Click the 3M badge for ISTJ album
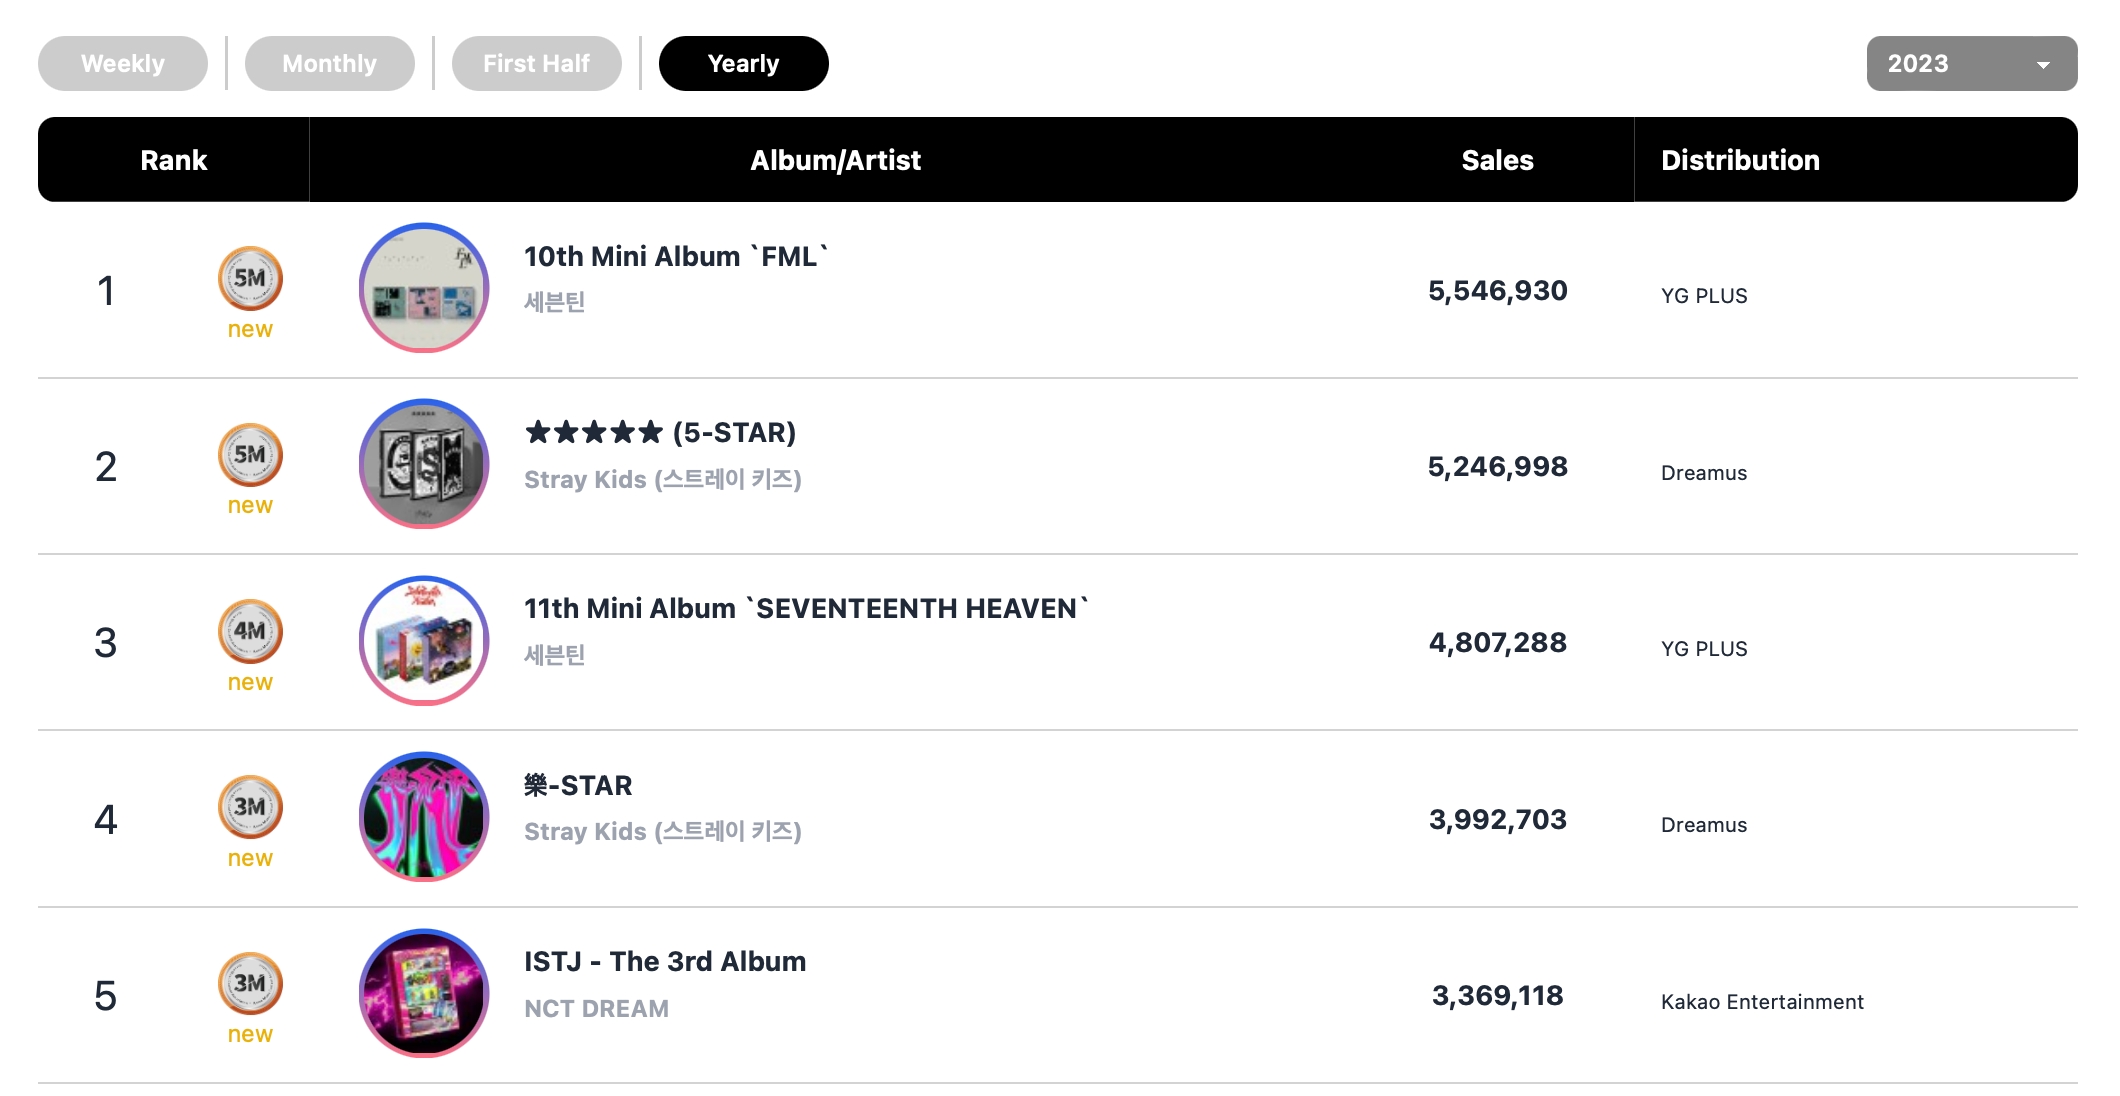Screen dimensions: 2120x1096 (x=250, y=983)
